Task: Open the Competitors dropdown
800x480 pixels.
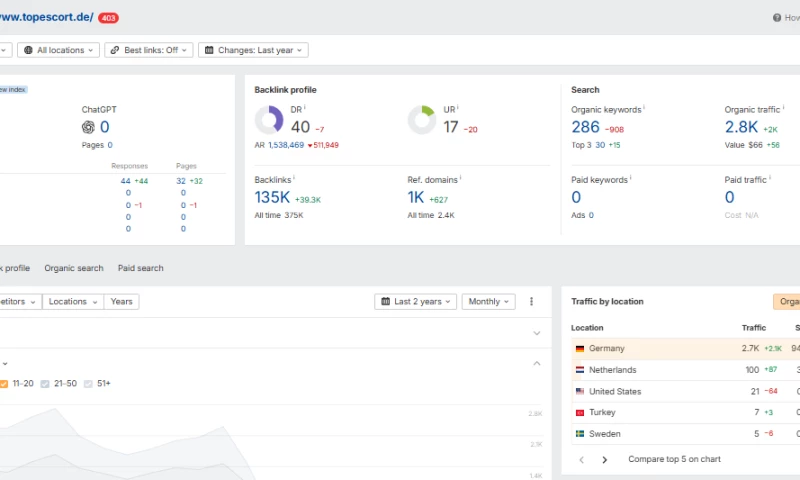Action: tap(19, 301)
